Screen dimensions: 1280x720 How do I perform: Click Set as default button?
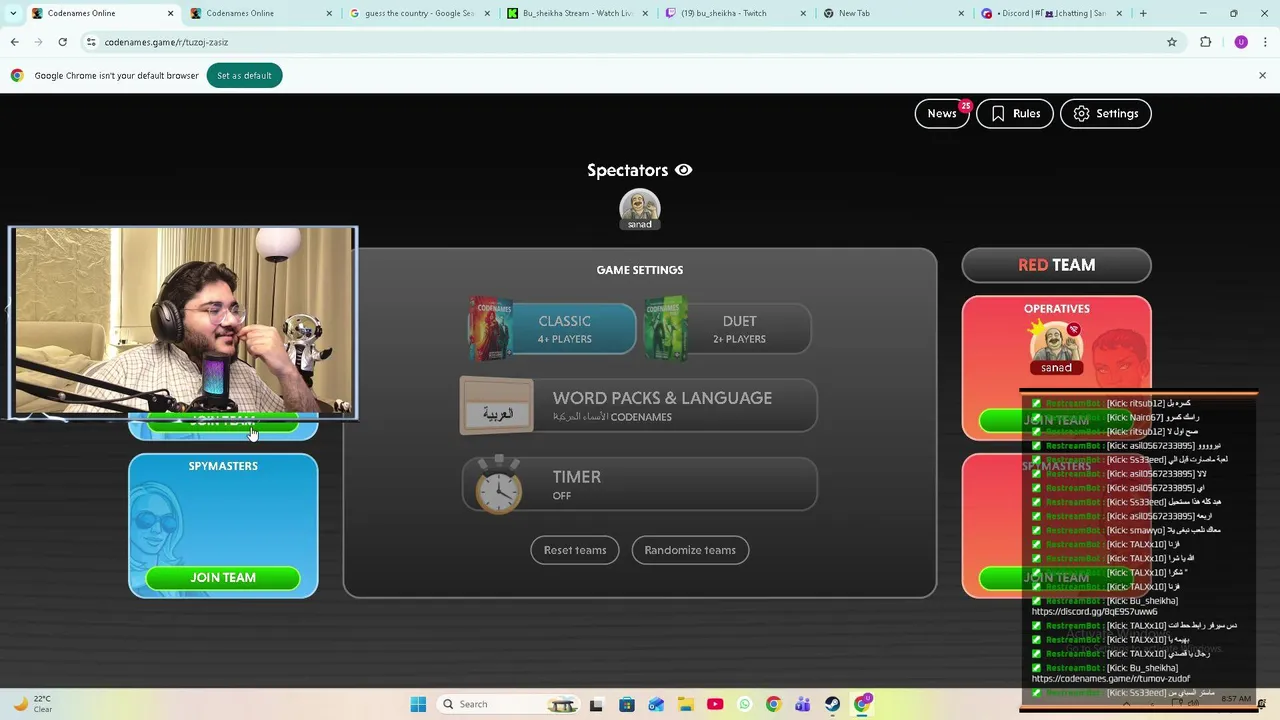tap(244, 75)
